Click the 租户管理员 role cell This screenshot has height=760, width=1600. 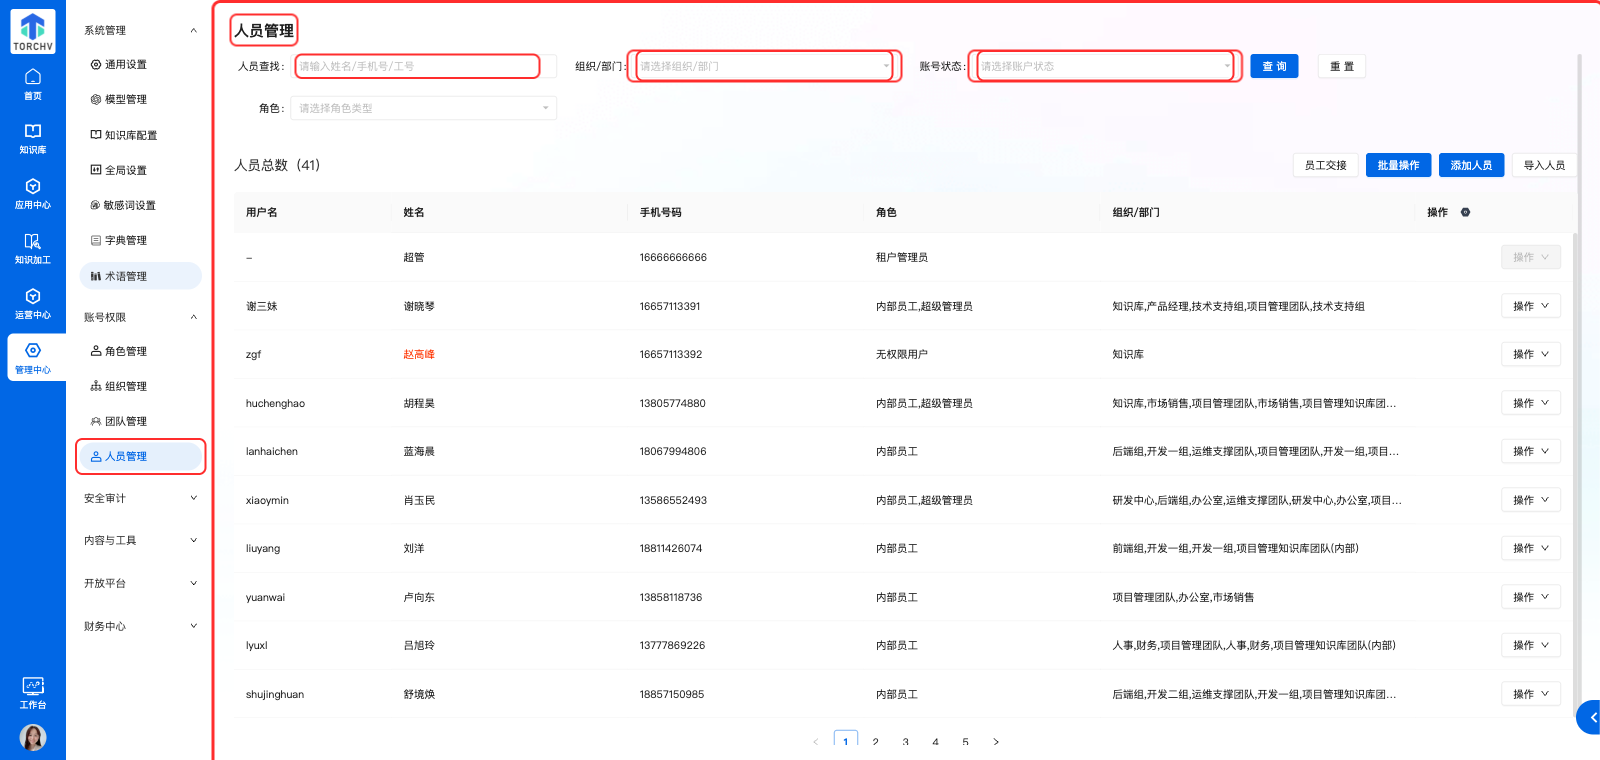pyautogui.click(x=902, y=257)
